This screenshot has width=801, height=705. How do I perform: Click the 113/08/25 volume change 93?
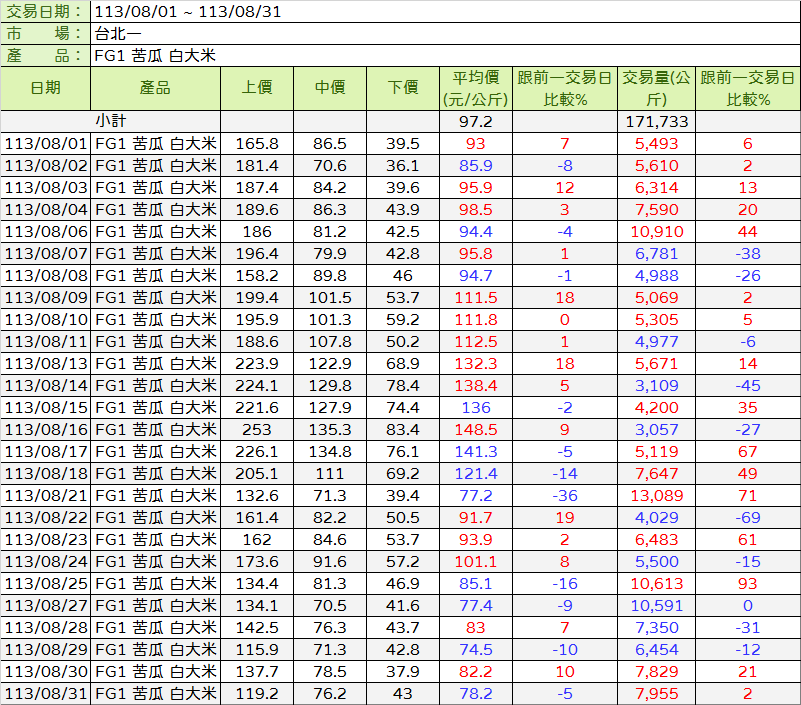(x=748, y=583)
